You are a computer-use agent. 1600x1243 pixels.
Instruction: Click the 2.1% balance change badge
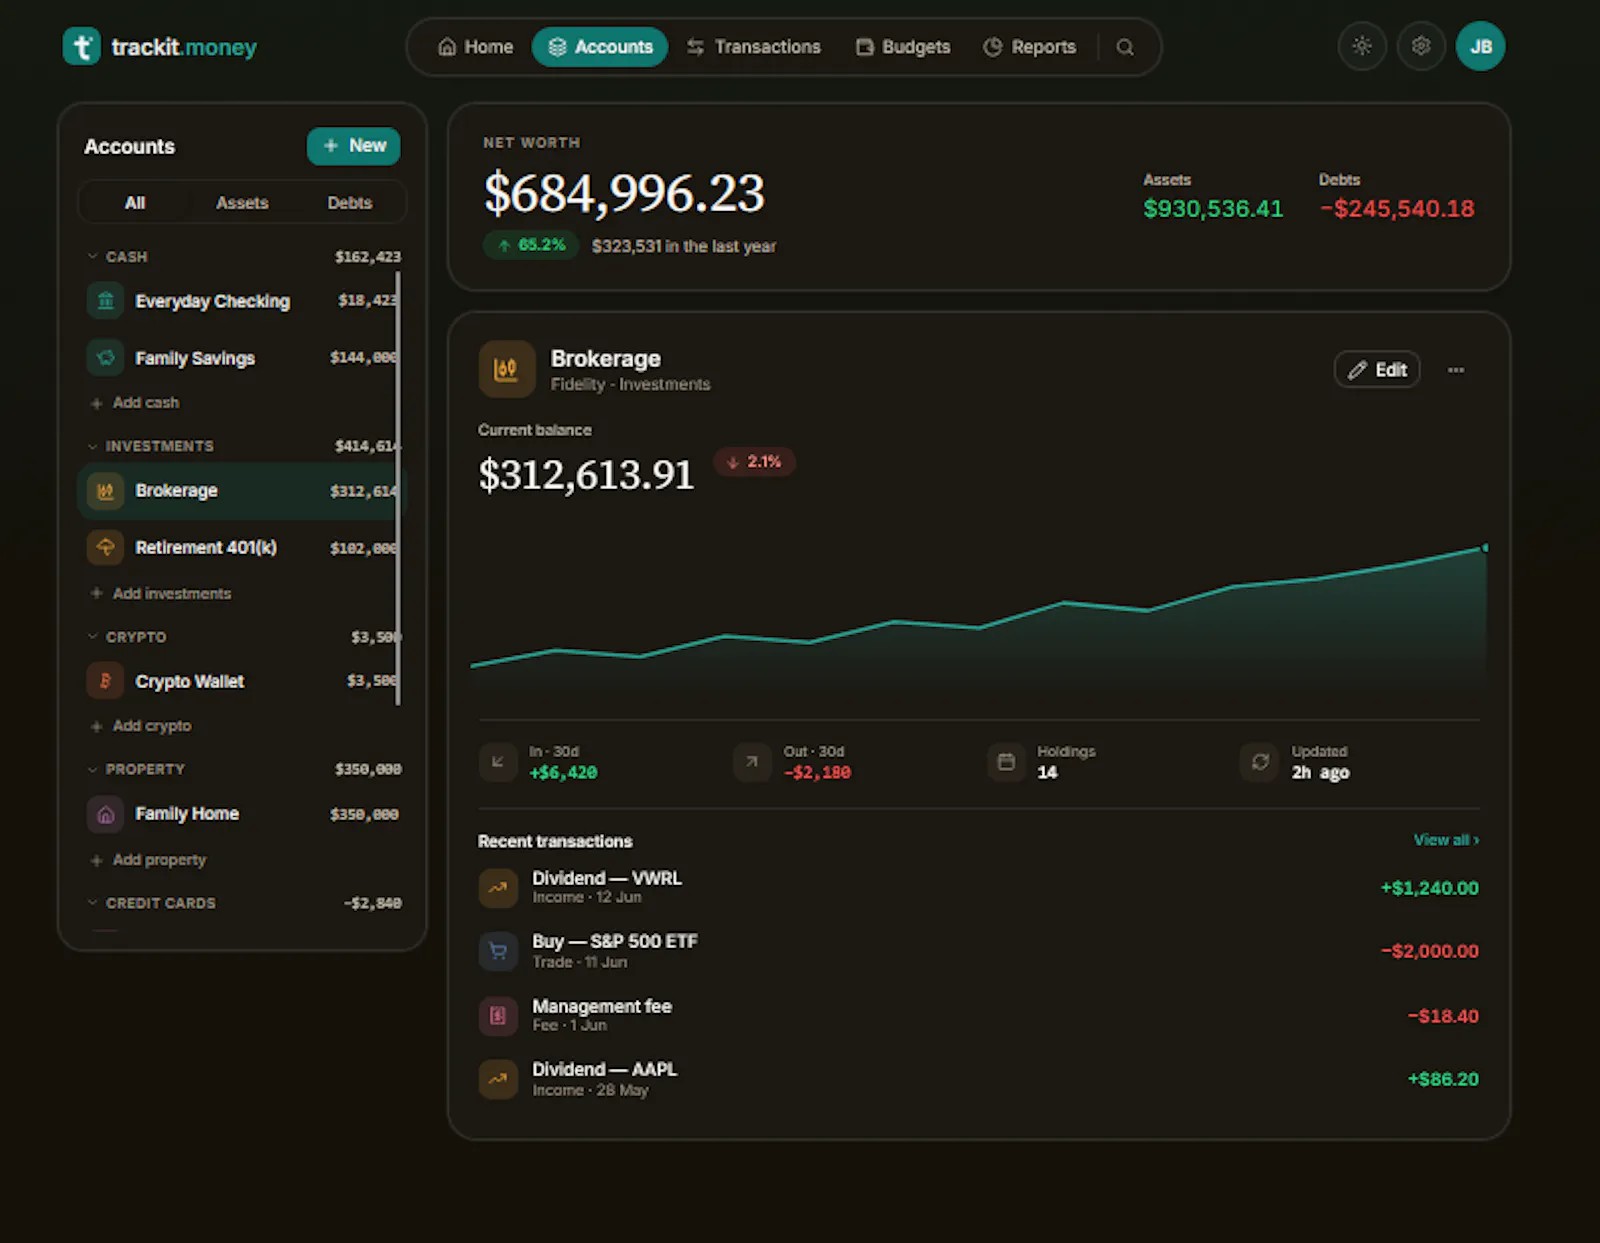(754, 462)
